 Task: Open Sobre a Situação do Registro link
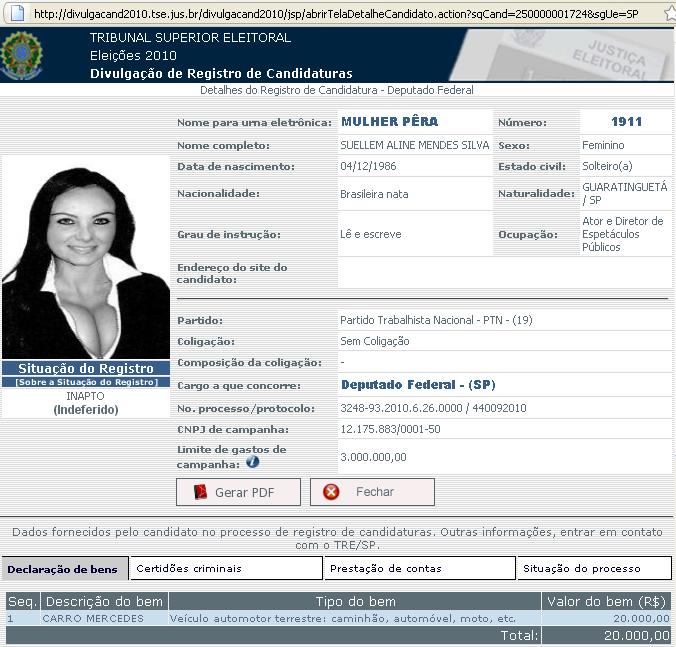coord(87,382)
